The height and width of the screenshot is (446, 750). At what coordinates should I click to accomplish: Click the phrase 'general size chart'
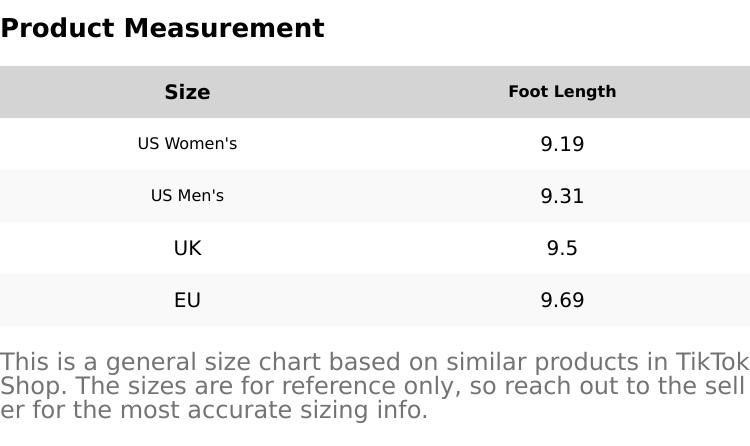point(214,362)
